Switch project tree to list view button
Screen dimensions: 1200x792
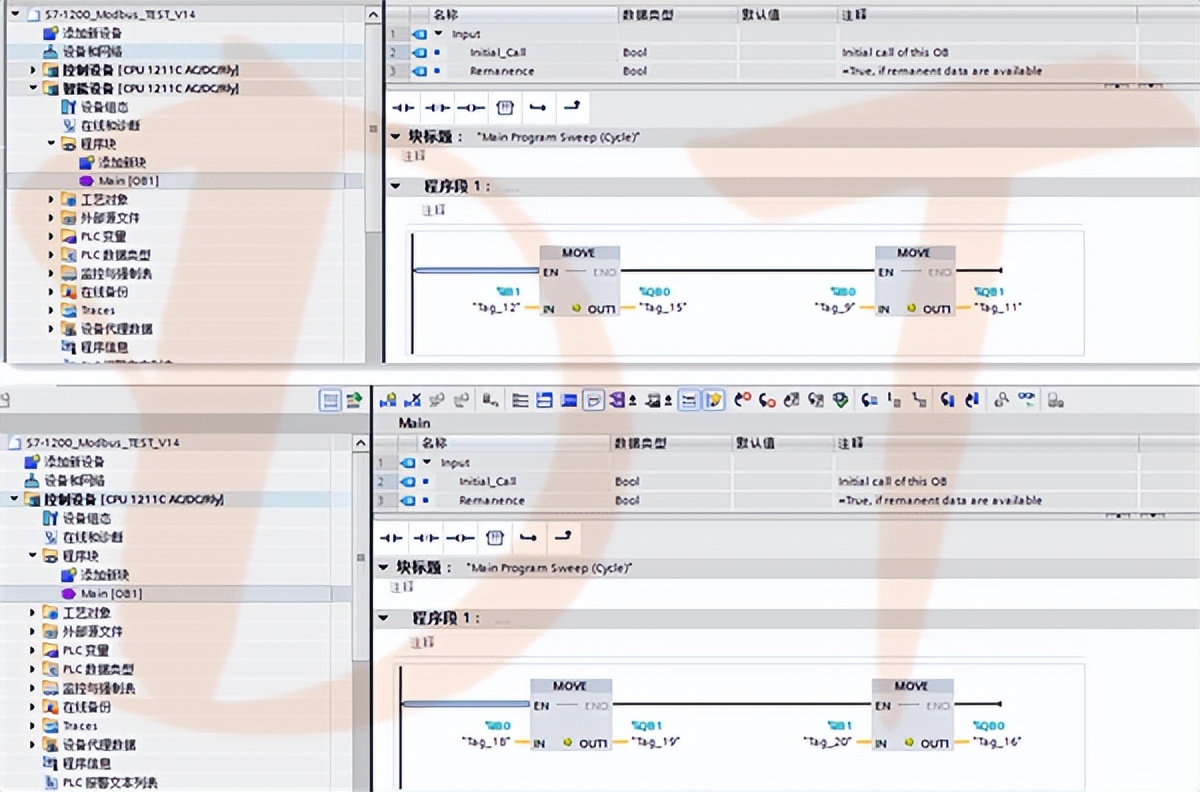click(x=329, y=401)
